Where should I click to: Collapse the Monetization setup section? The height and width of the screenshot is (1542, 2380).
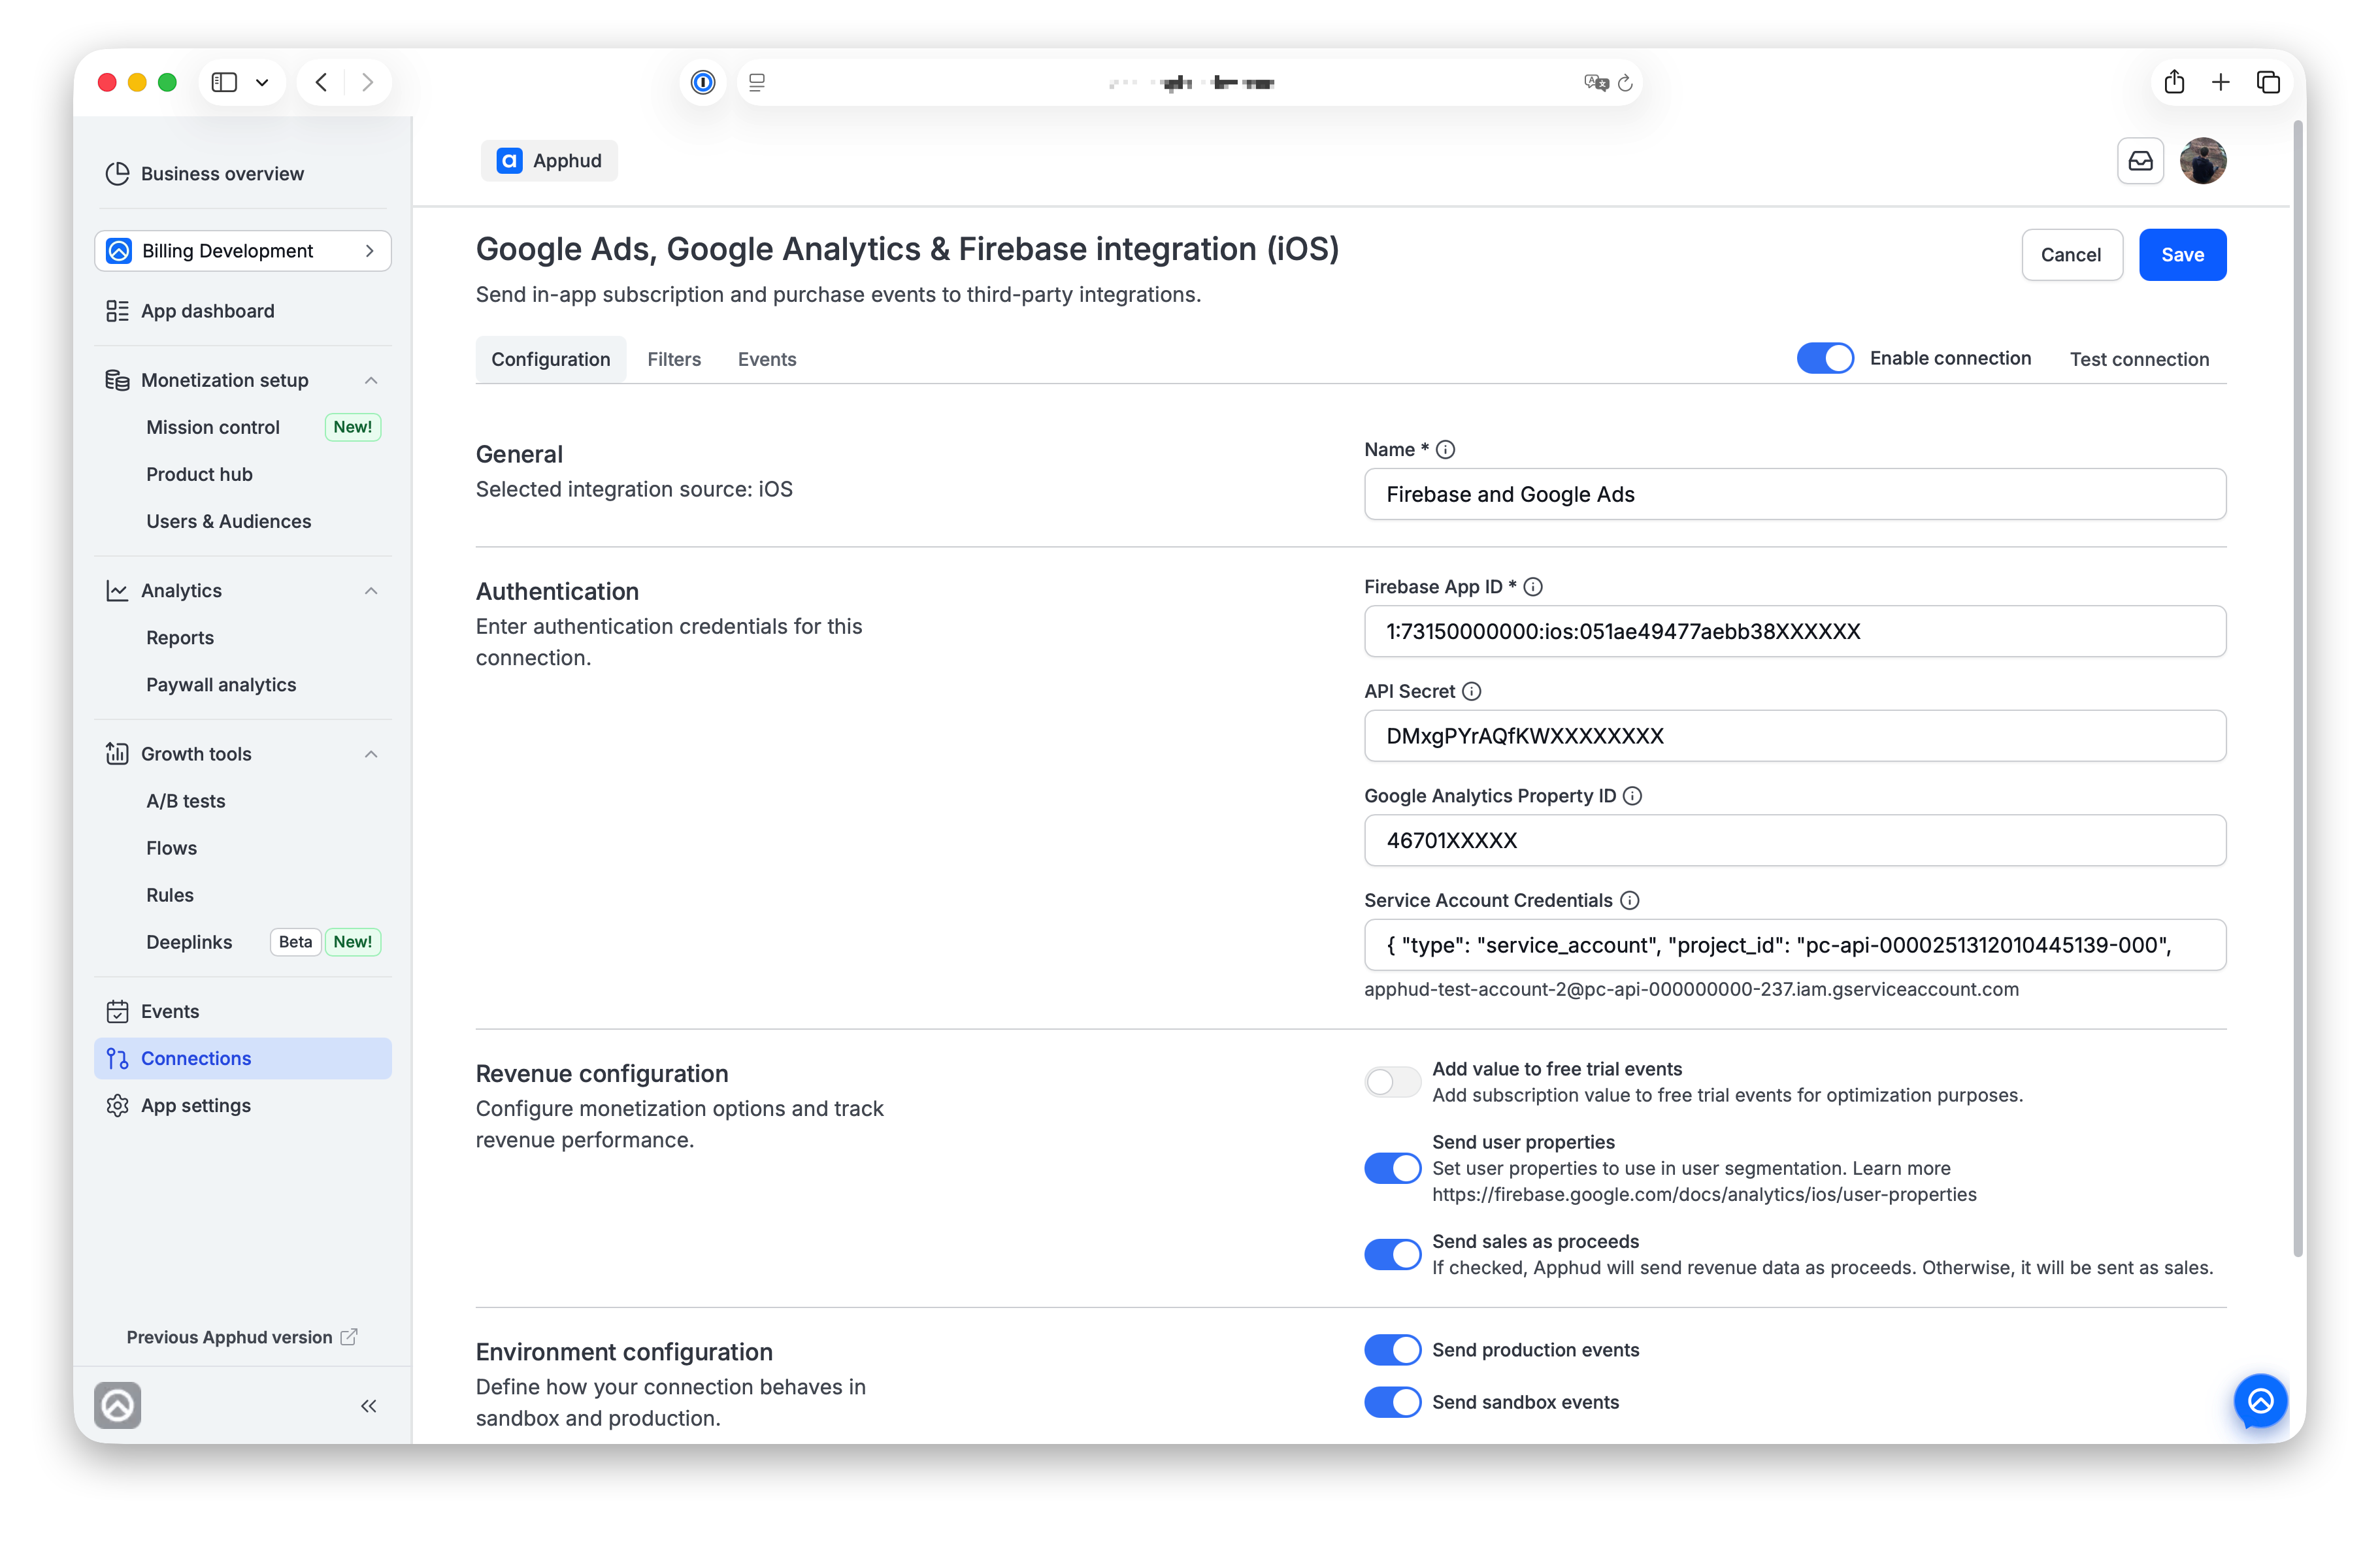(371, 380)
